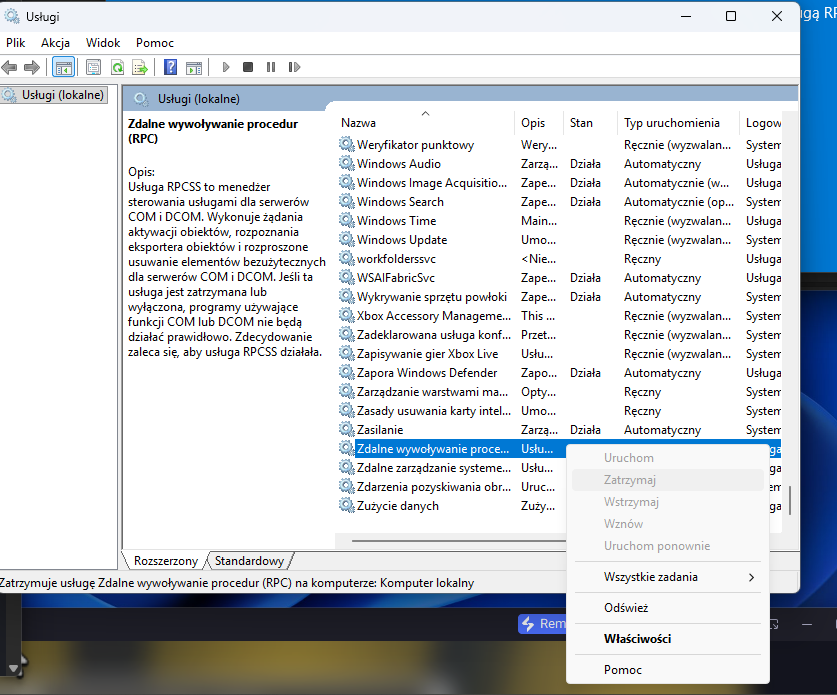The width and height of the screenshot is (837, 695).
Task: Sort by Typ uruchomienia column header
Action: 678,123
